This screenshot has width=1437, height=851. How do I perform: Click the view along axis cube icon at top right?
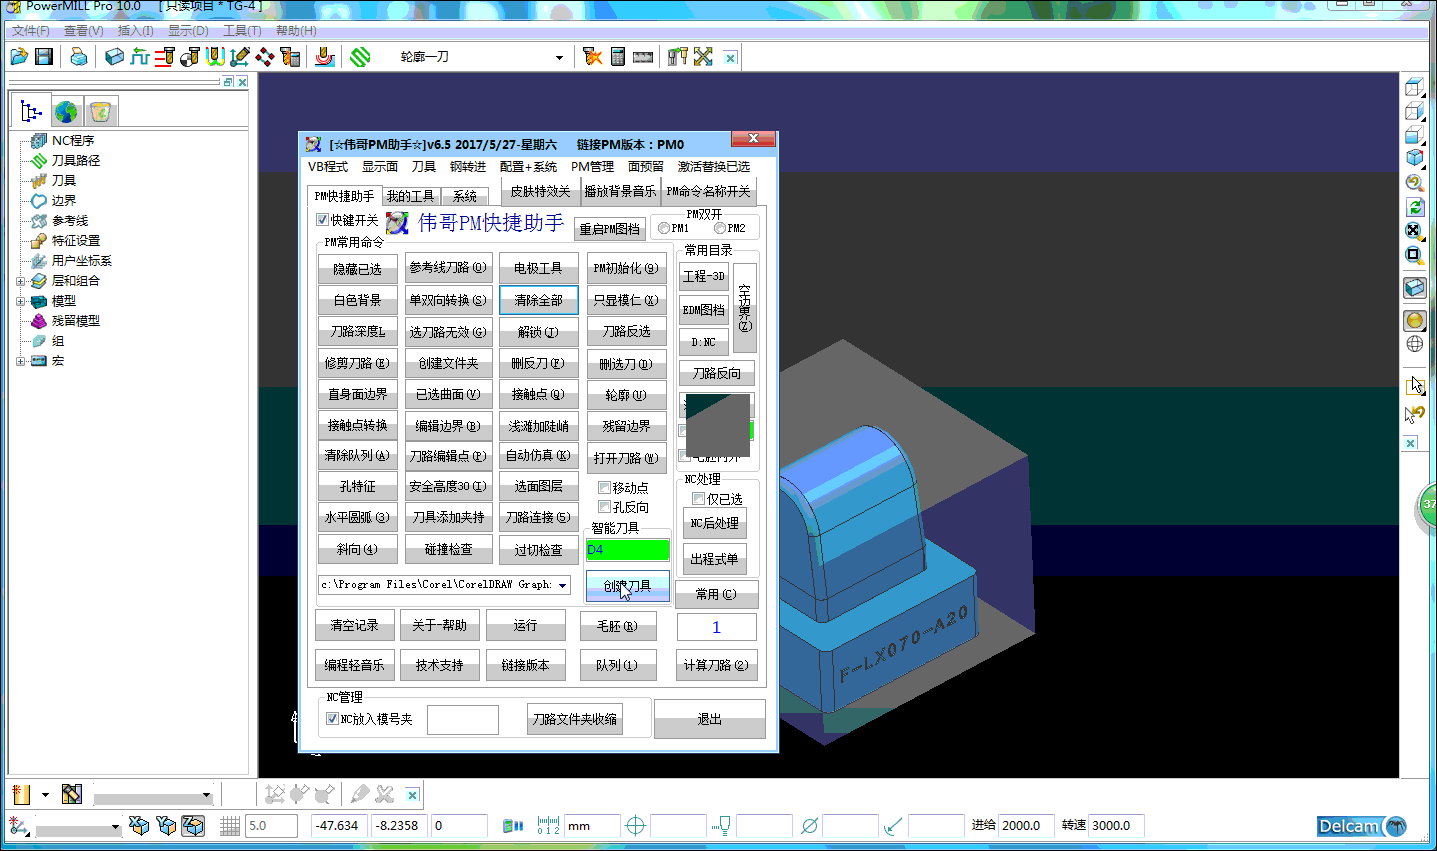pos(1414,87)
